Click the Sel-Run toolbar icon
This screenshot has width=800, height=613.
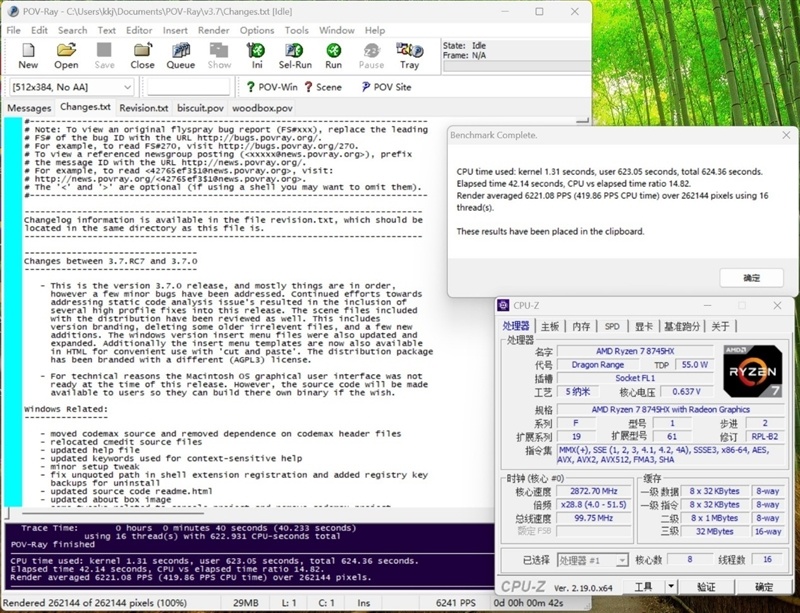coord(294,50)
